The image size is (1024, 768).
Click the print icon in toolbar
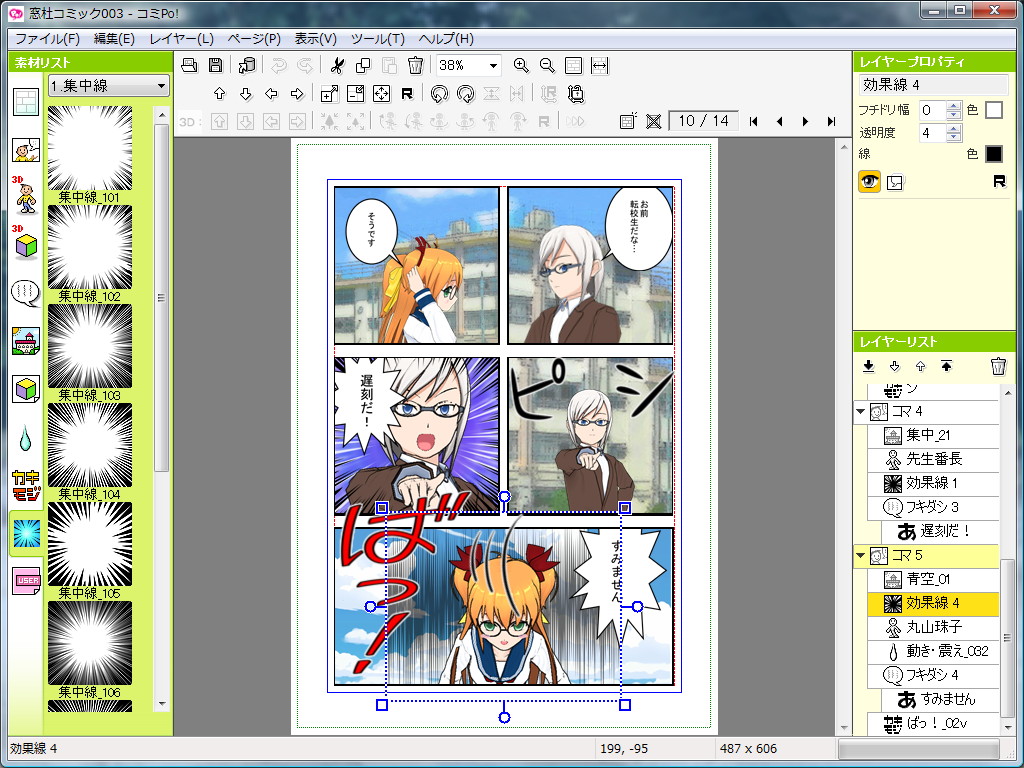point(189,65)
